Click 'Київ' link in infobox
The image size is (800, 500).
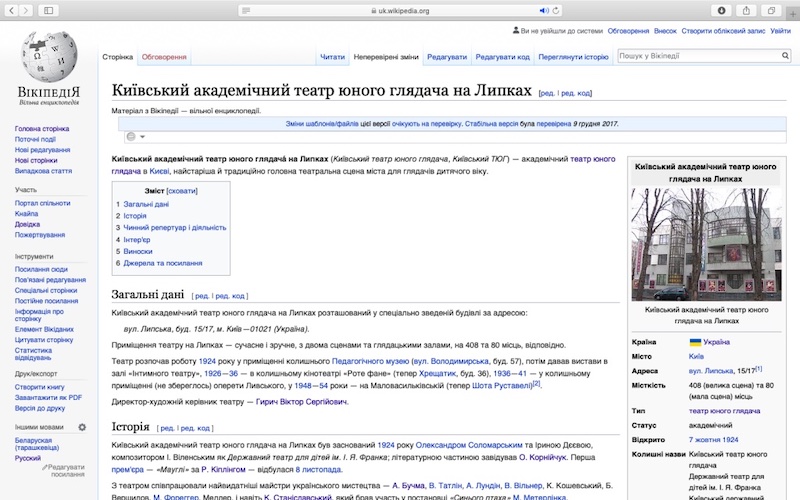pyautogui.click(x=696, y=356)
